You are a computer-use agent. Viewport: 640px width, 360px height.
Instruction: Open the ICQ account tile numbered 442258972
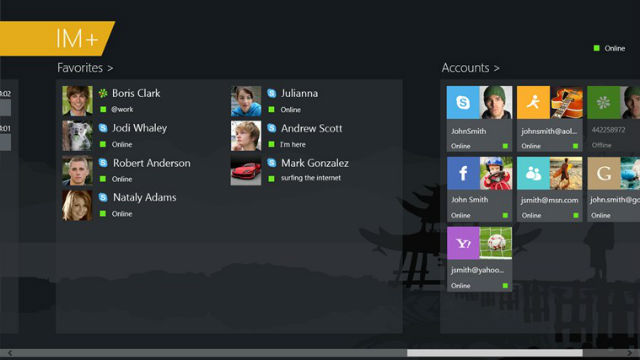click(613, 119)
